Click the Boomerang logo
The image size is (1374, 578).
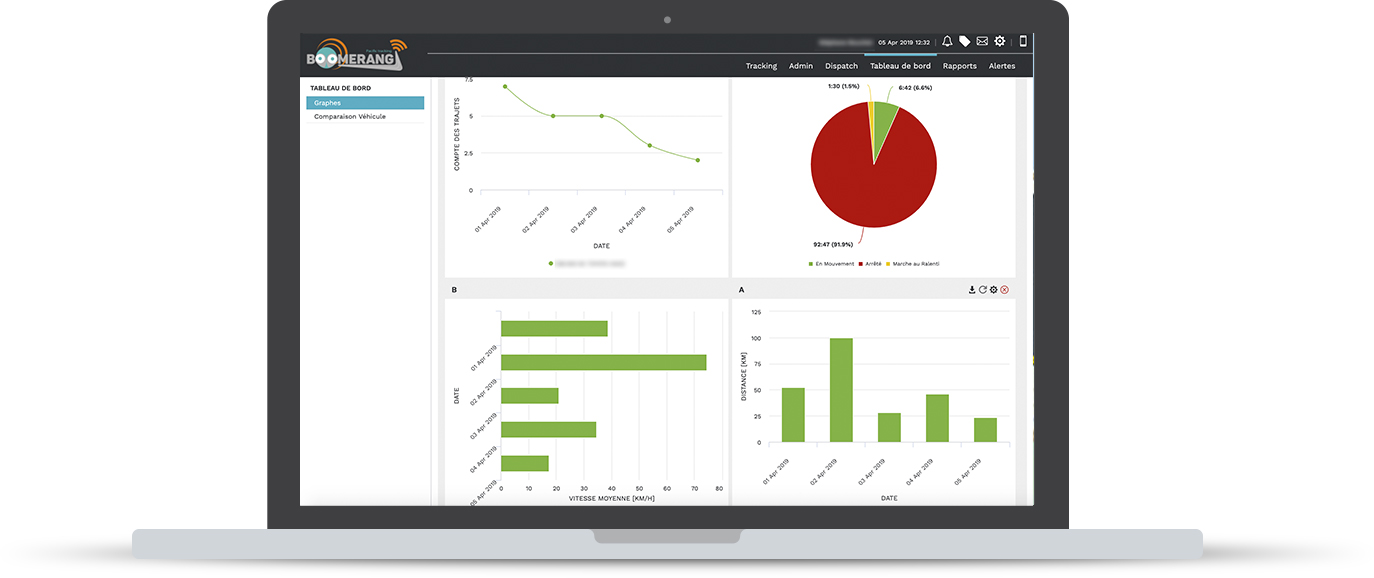tap(357, 56)
